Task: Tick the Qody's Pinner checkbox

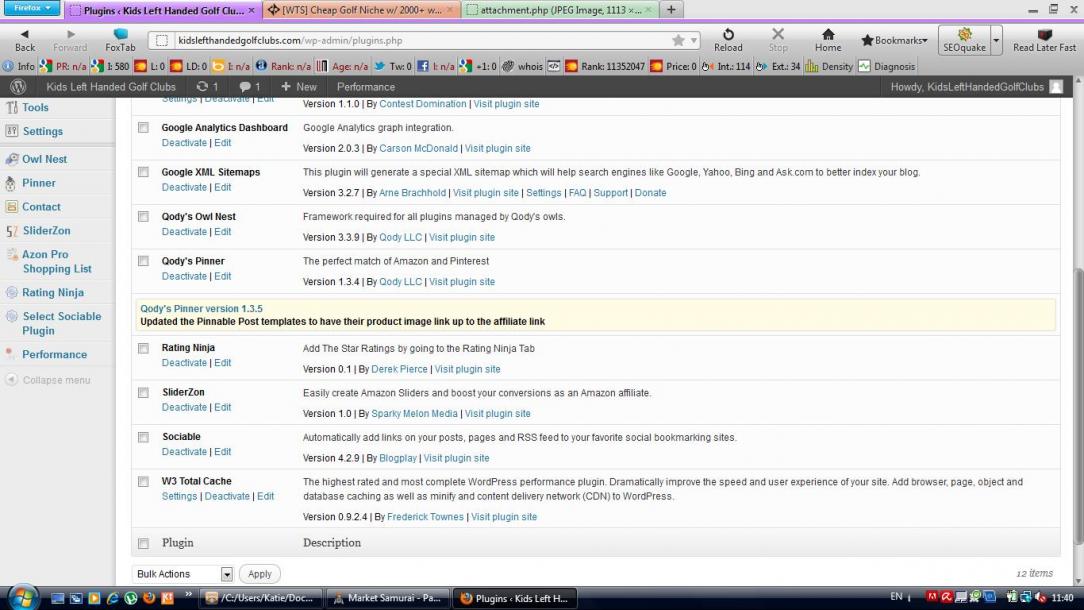Action: [143, 261]
